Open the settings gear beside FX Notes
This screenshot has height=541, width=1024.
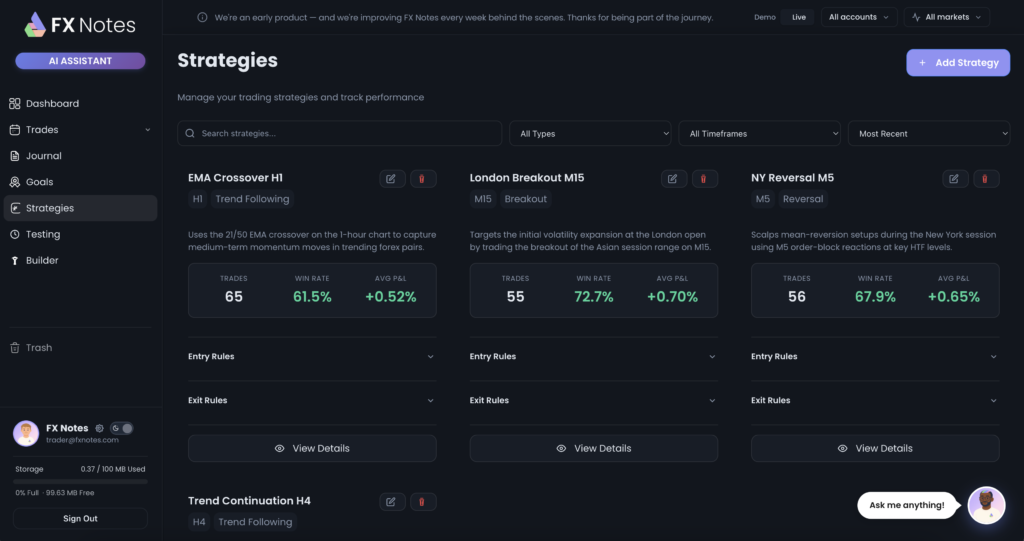pos(99,428)
